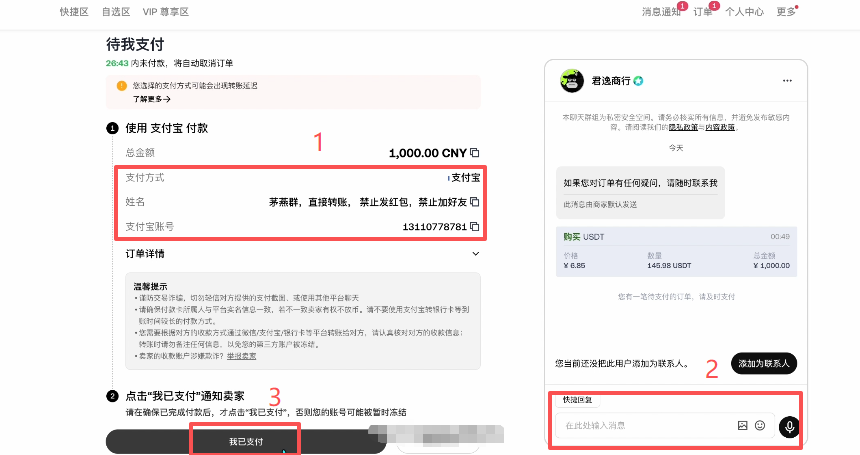This screenshot has width=860, height=455.
Task: Click the ¥ 6.85 price value
Action: tap(574, 265)
